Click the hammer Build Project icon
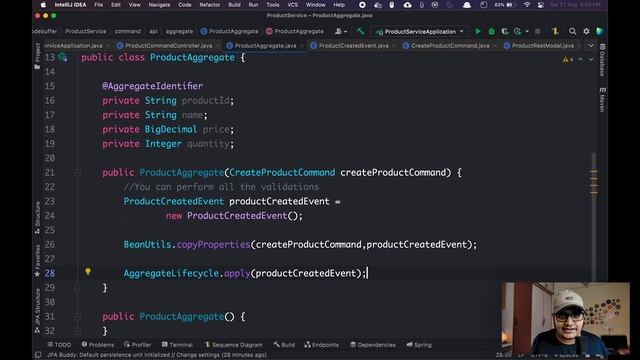This screenshot has height=360, width=640. point(360,31)
